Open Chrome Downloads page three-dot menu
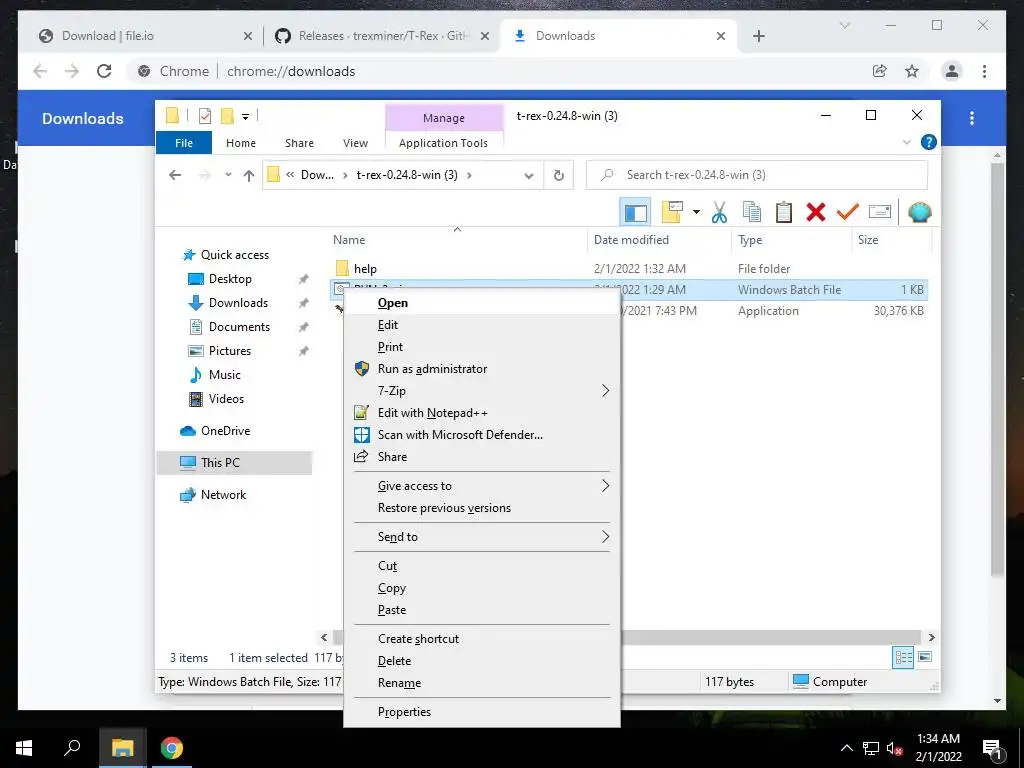1024x768 pixels. tap(972, 118)
